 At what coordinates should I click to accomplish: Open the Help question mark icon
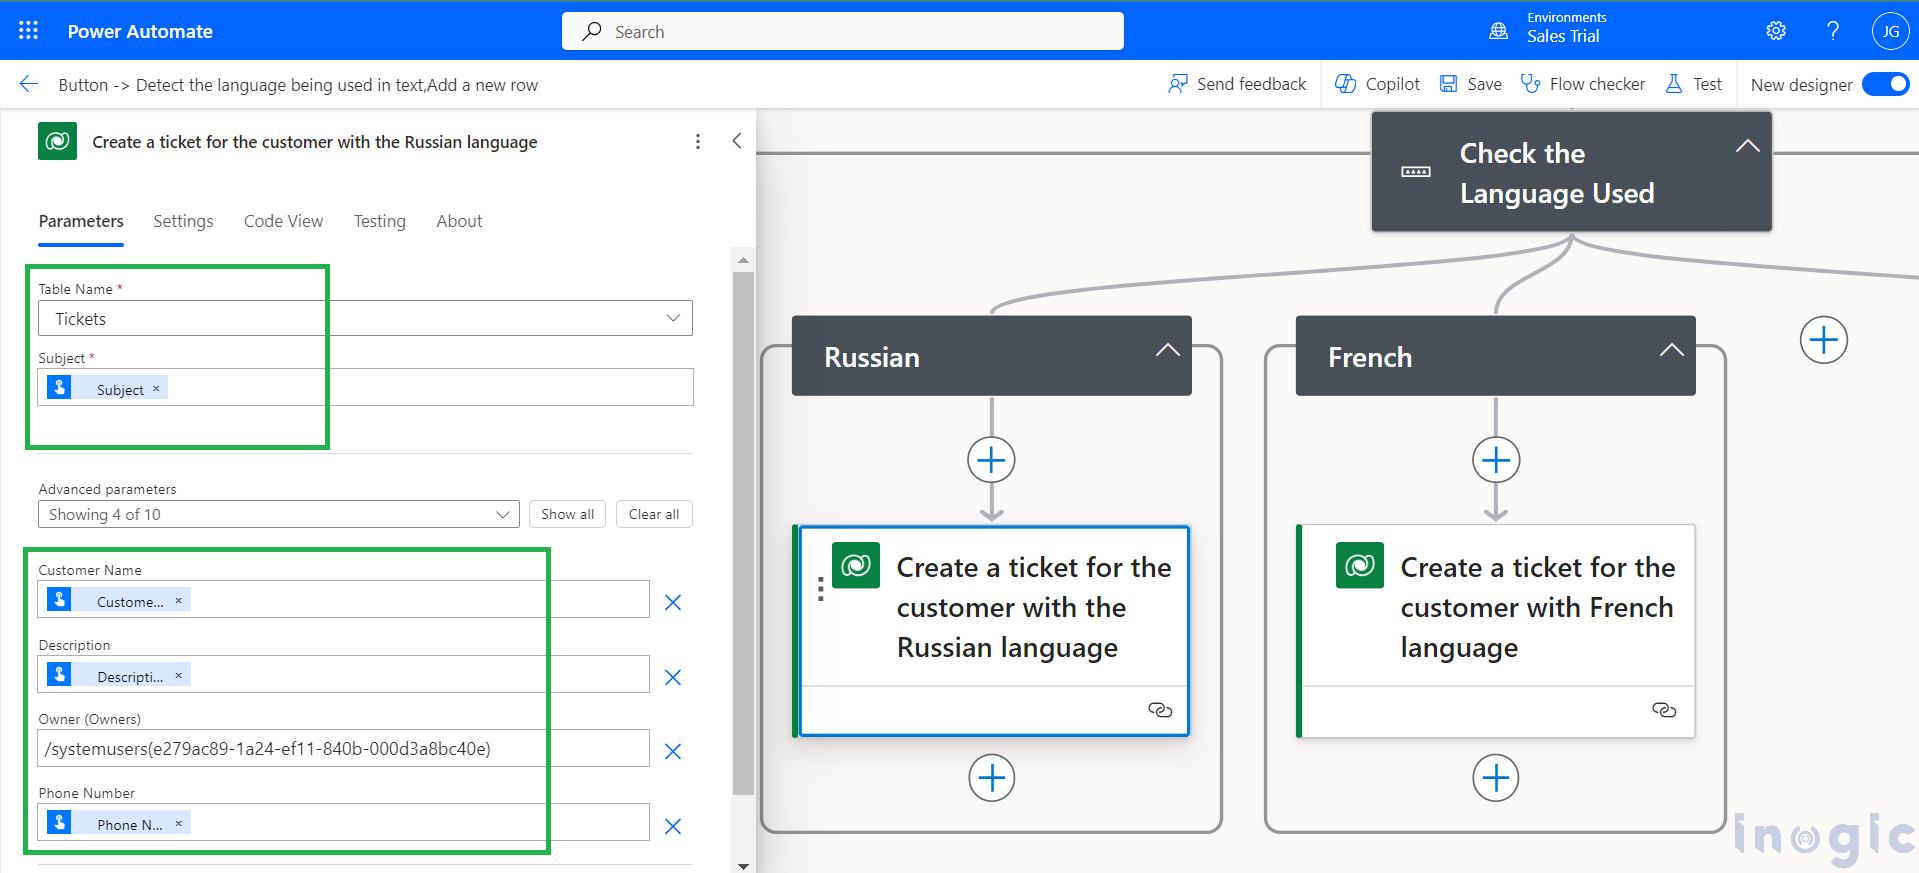point(1832,31)
